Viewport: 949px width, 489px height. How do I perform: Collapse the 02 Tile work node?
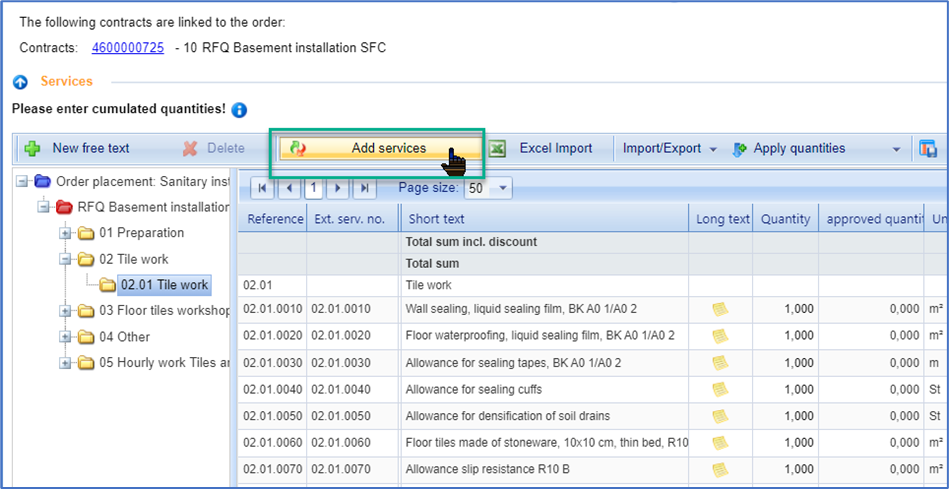[x=66, y=259]
